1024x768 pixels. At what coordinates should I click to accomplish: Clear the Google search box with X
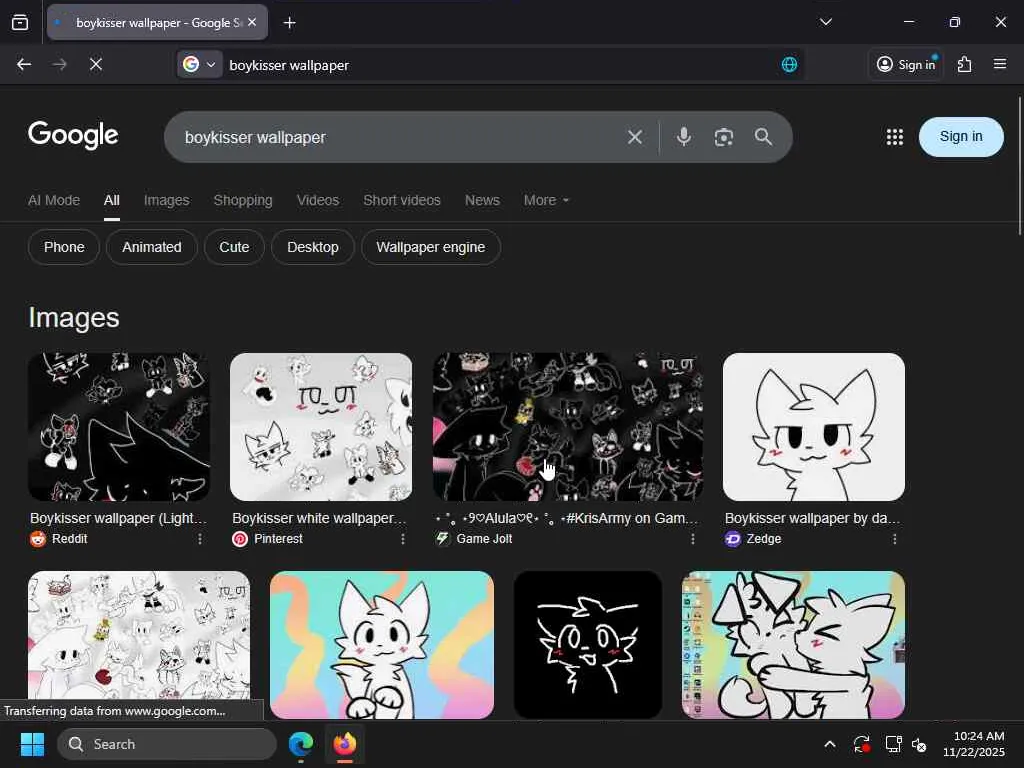(x=635, y=137)
